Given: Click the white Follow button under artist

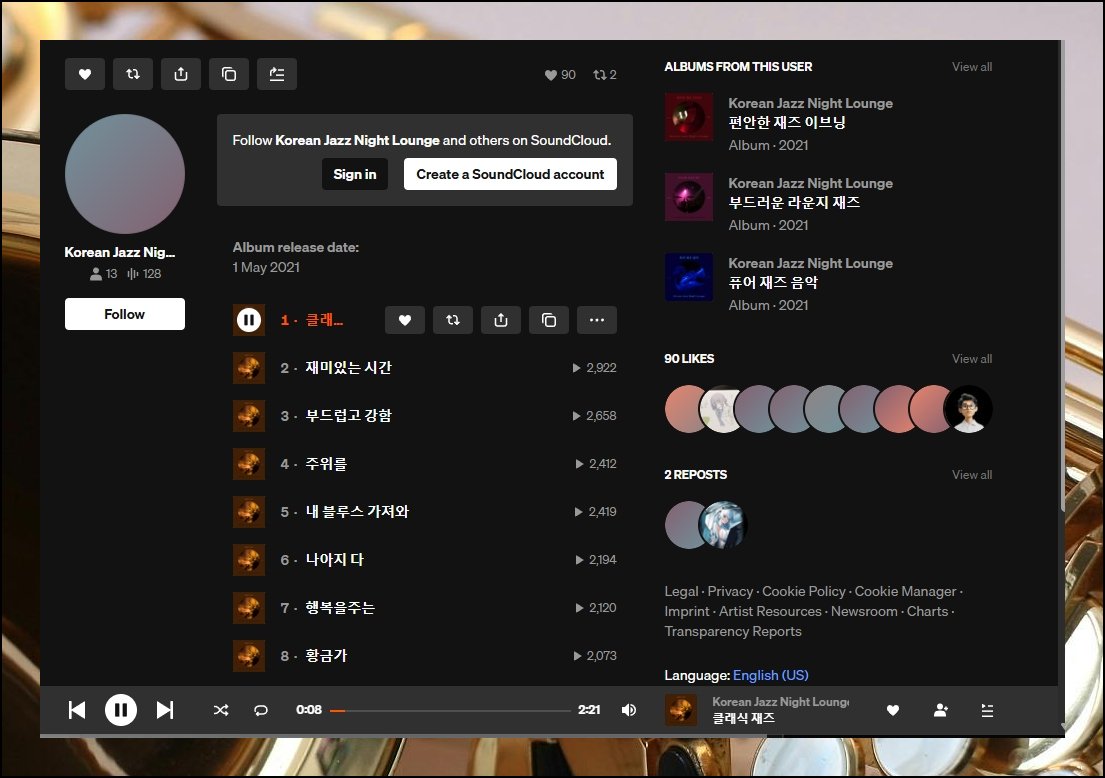Looking at the screenshot, I should (x=125, y=314).
